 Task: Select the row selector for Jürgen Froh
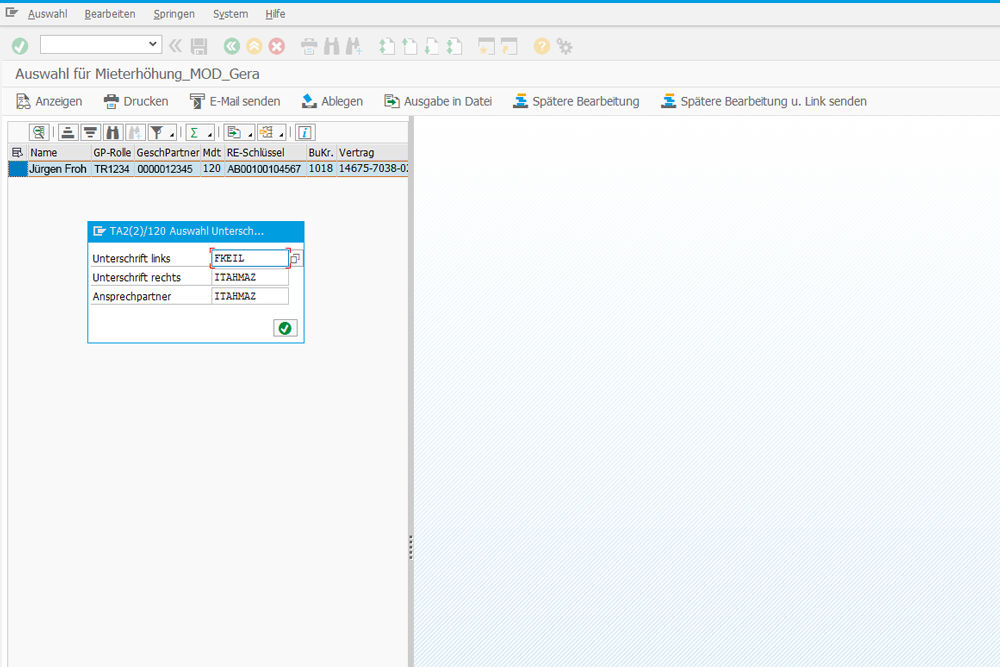[x=17, y=169]
